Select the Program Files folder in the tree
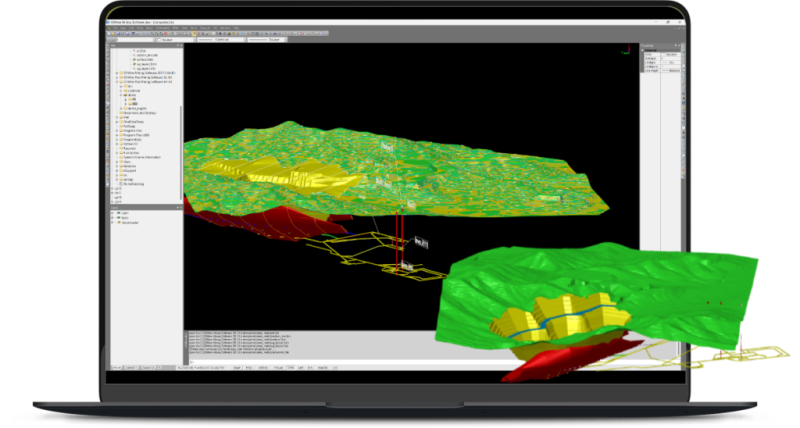The height and width of the screenshot is (428, 800). click(x=135, y=131)
